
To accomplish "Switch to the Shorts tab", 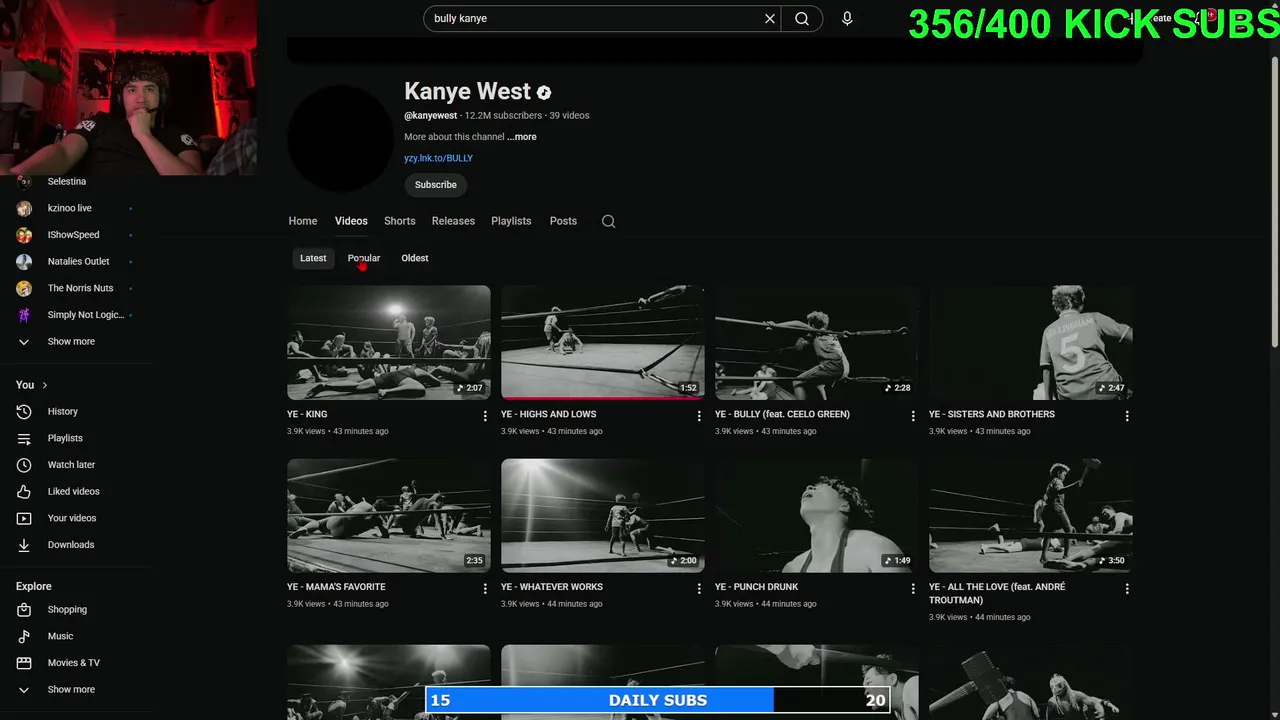I will click(x=399, y=221).
